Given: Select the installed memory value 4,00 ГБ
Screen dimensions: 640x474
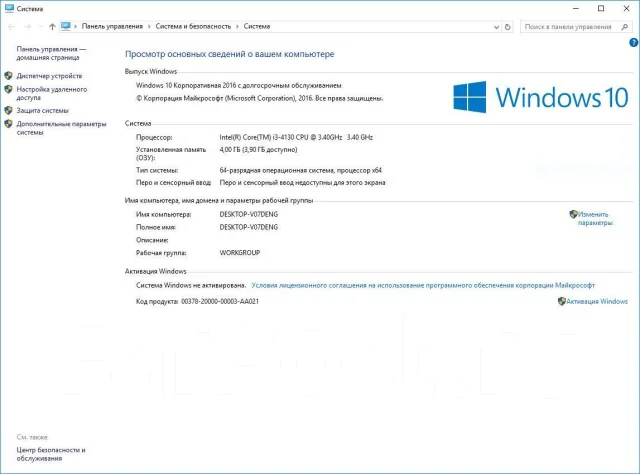Looking at the screenshot, I should pyautogui.click(x=258, y=149).
